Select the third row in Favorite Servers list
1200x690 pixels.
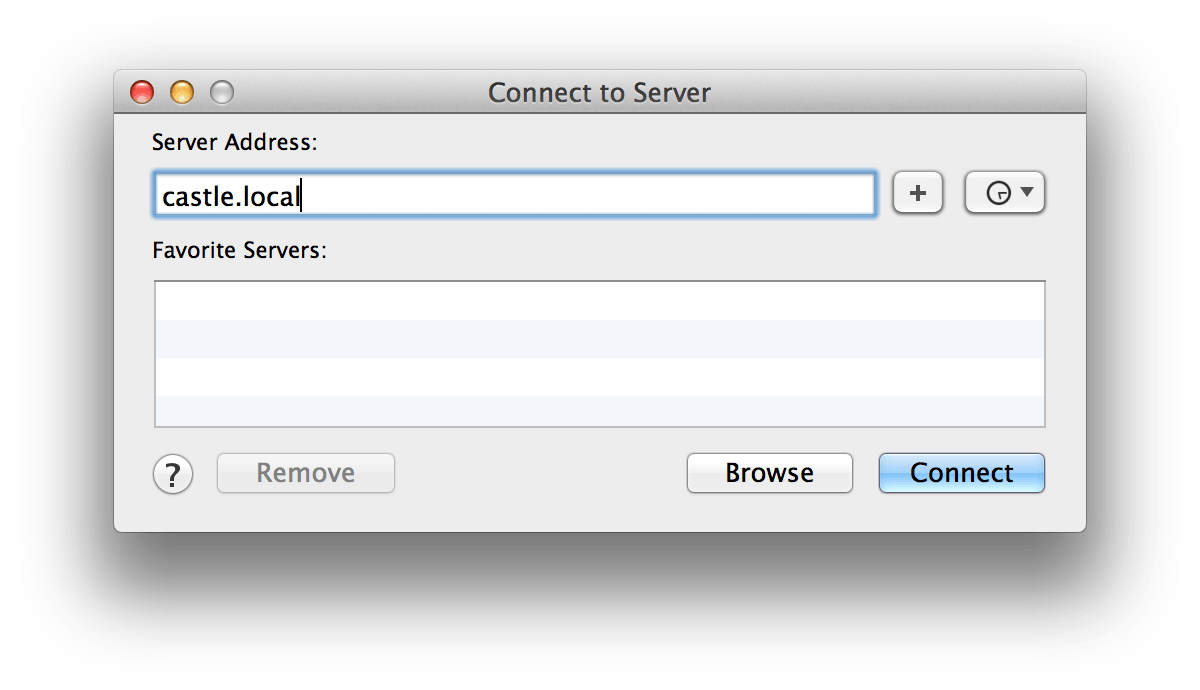pyautogui.click(x=599, y=377)
